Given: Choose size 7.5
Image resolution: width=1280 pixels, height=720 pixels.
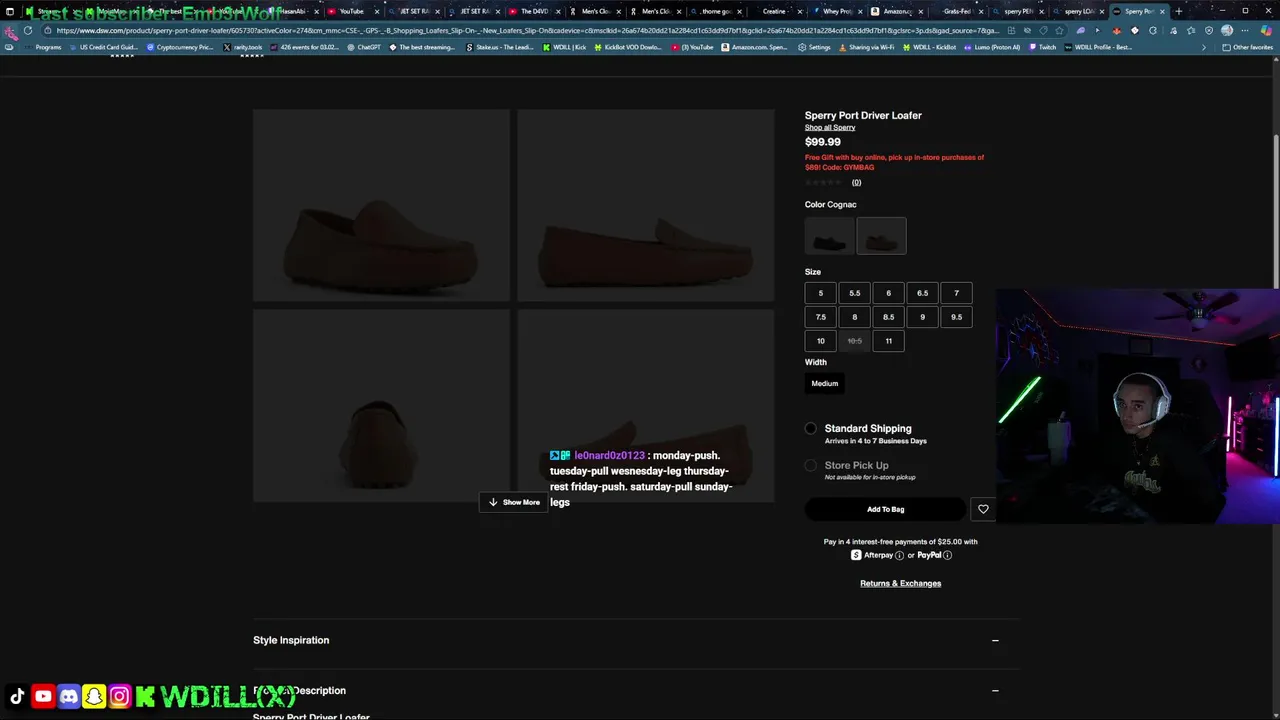Looking at the screenshot, I should [x=821, y=317].
